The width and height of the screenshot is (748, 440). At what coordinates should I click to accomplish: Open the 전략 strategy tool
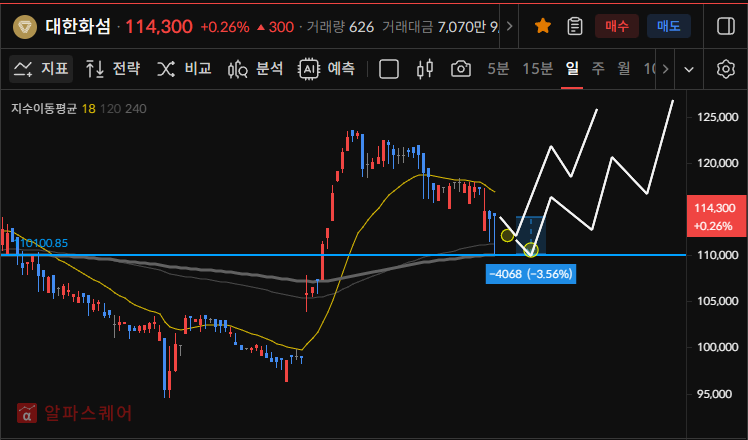point(113,69)
